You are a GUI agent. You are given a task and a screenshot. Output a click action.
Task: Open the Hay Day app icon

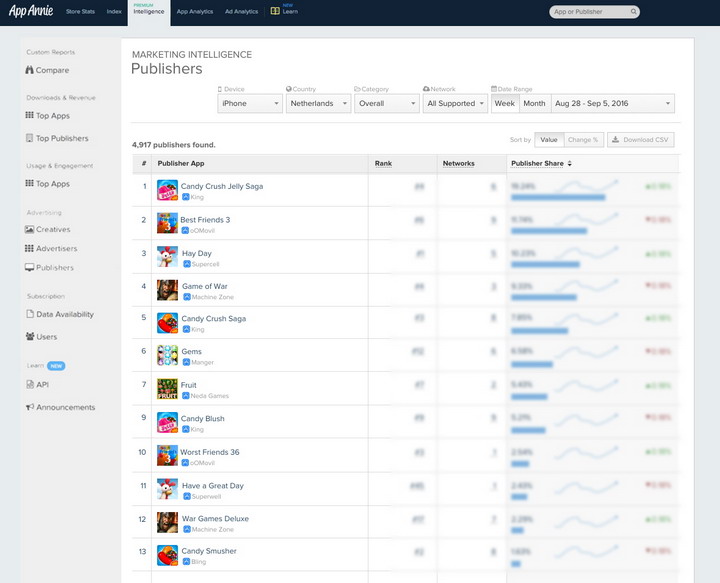pyautogui.click(x=167, y=257)
